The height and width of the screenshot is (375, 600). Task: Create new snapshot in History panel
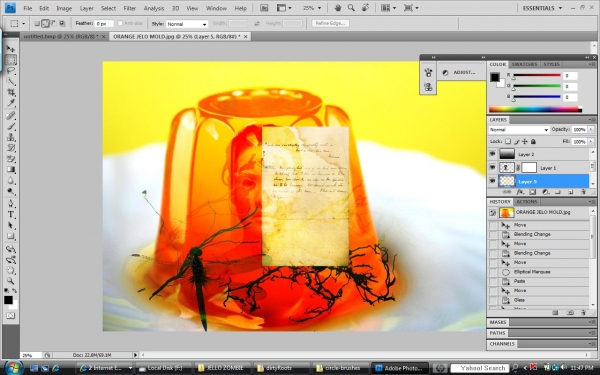pyautogui.click(x=570, y=313)
